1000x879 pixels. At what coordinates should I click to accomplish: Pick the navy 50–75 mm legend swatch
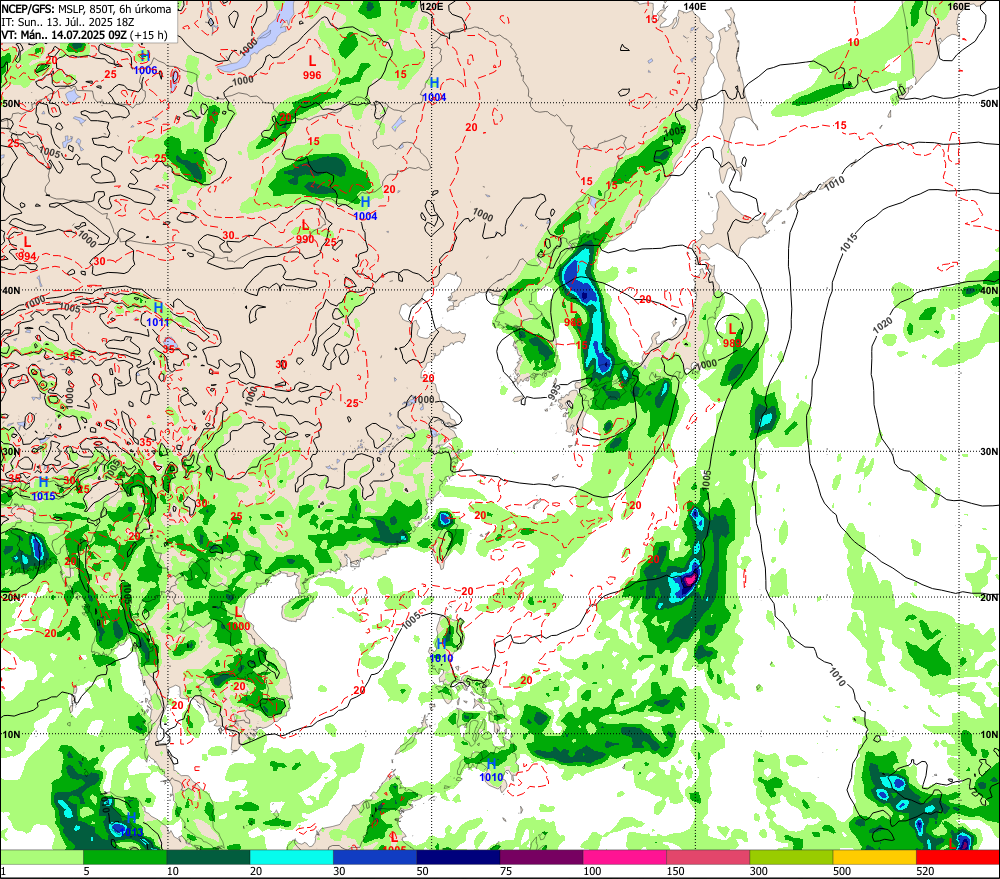[x=458, y=857]
